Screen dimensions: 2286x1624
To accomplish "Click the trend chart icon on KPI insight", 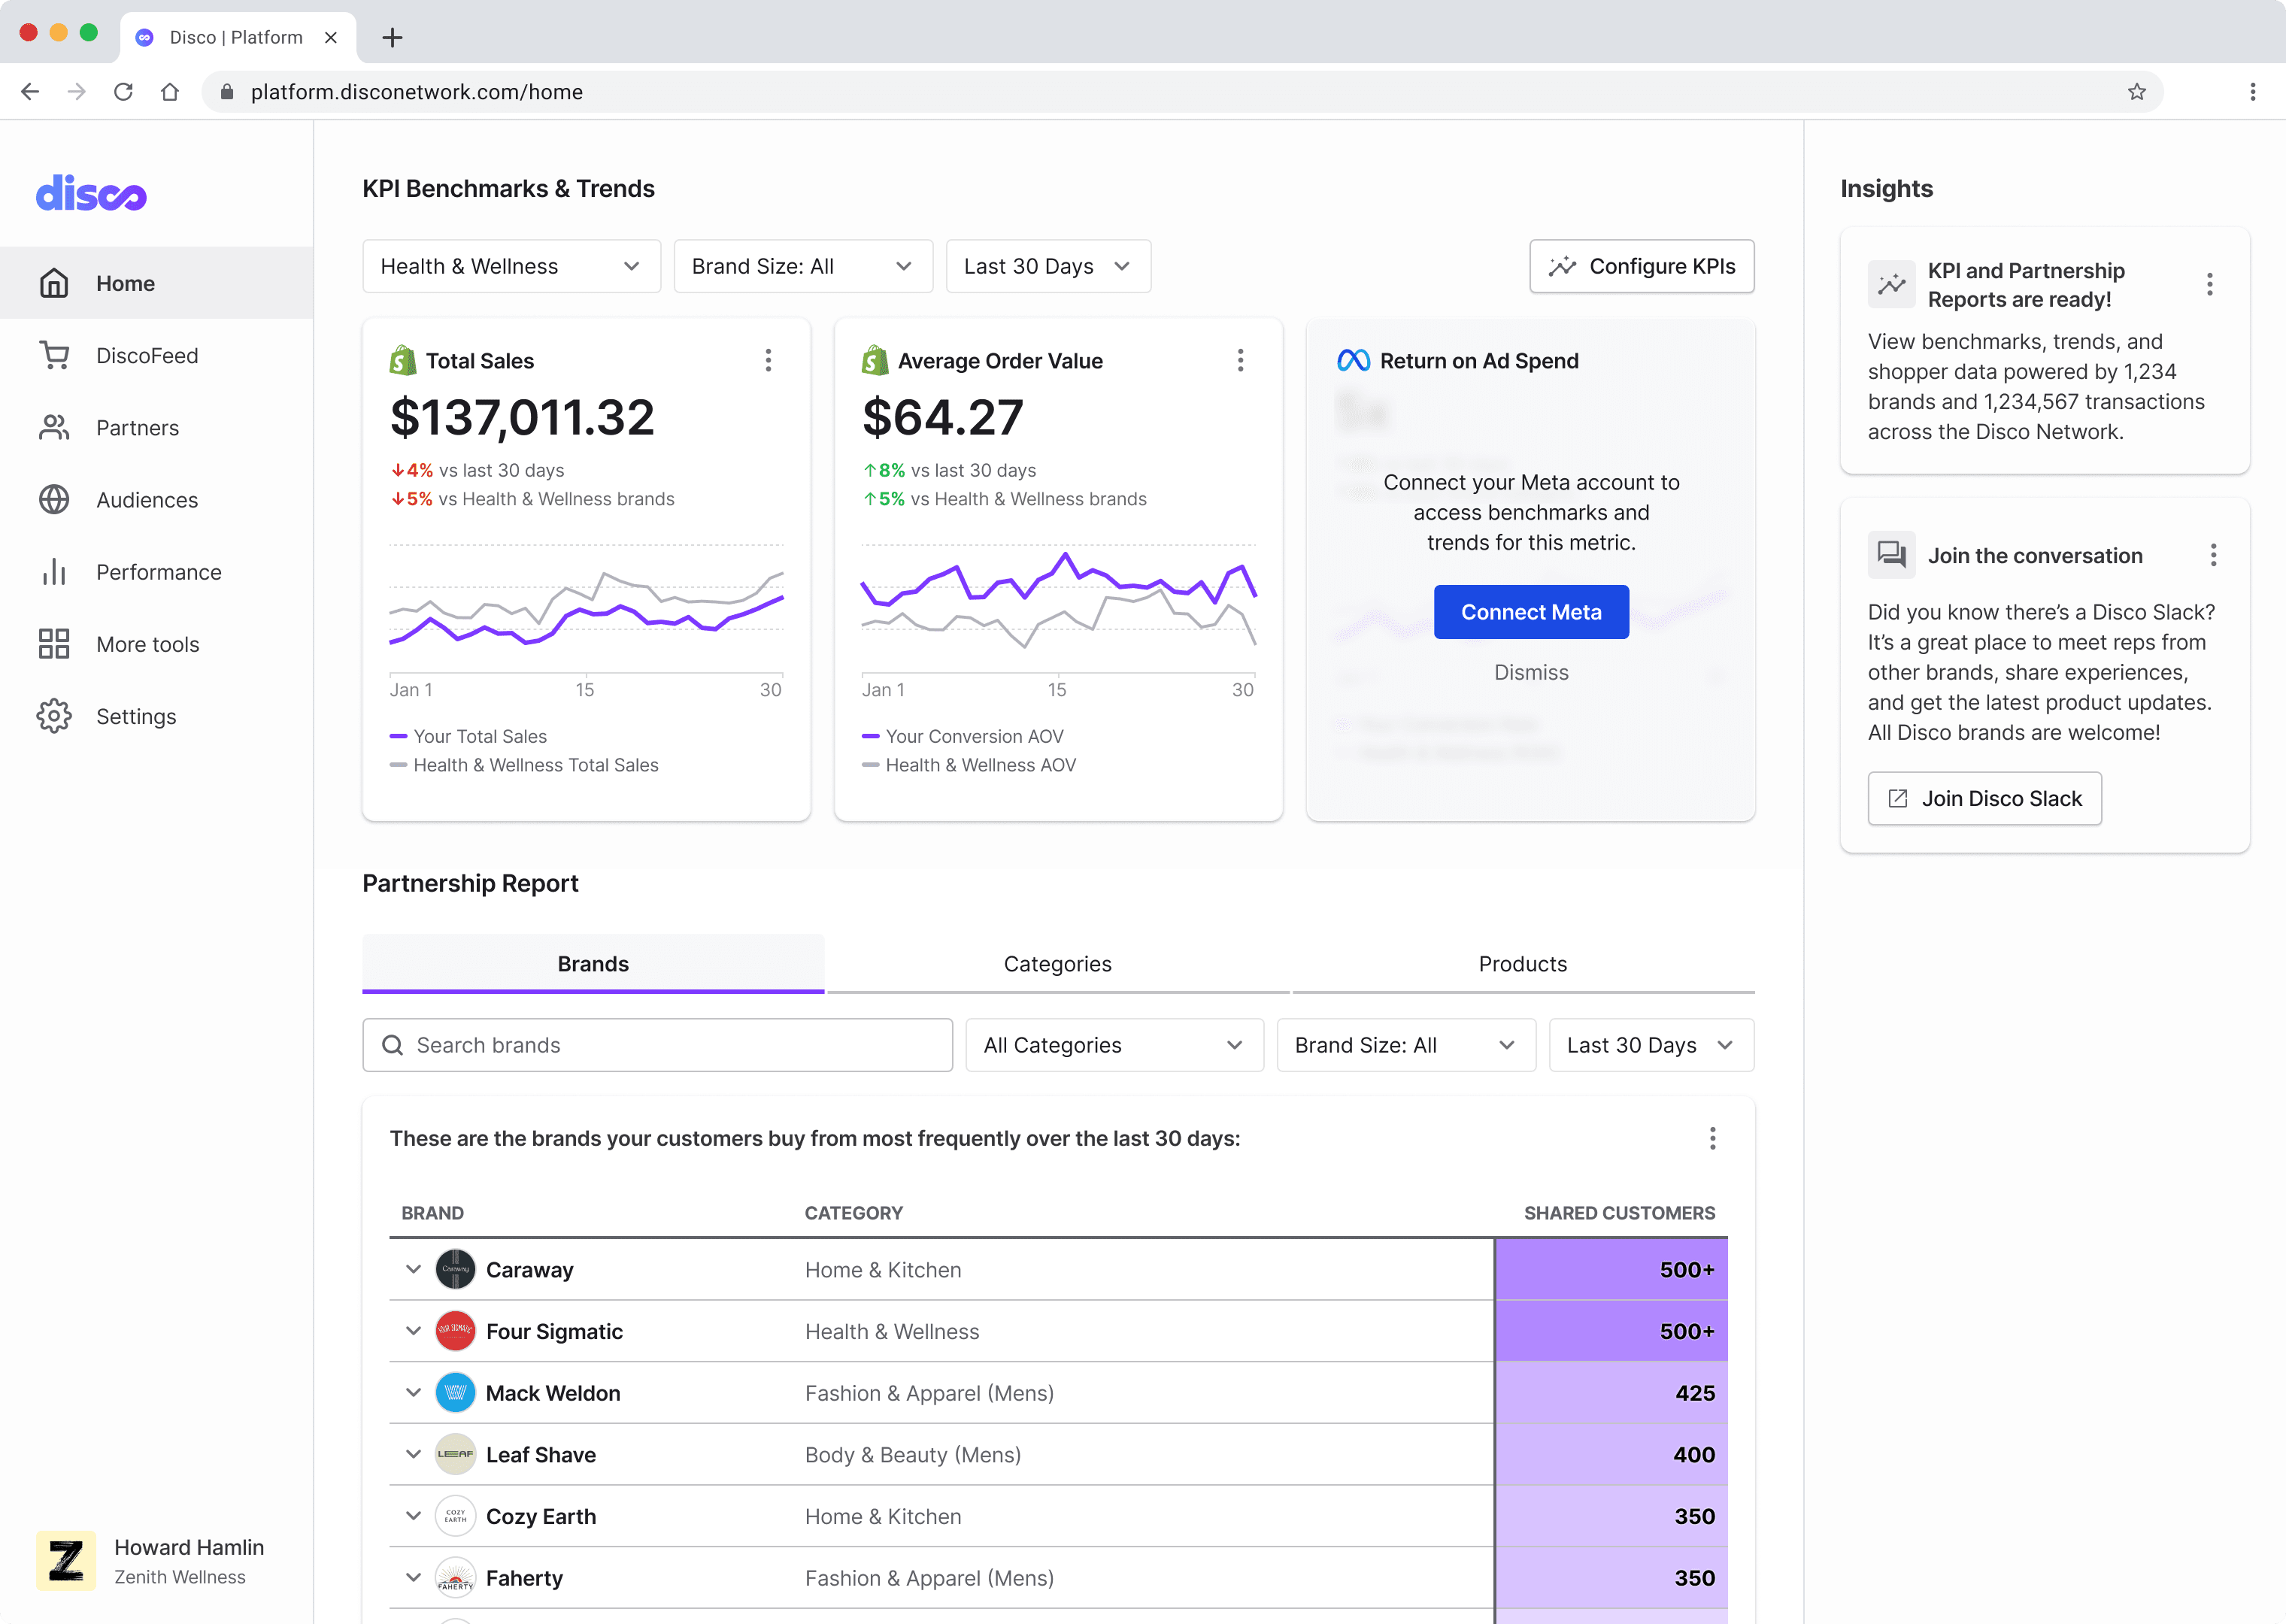I will click(1891, 284).
